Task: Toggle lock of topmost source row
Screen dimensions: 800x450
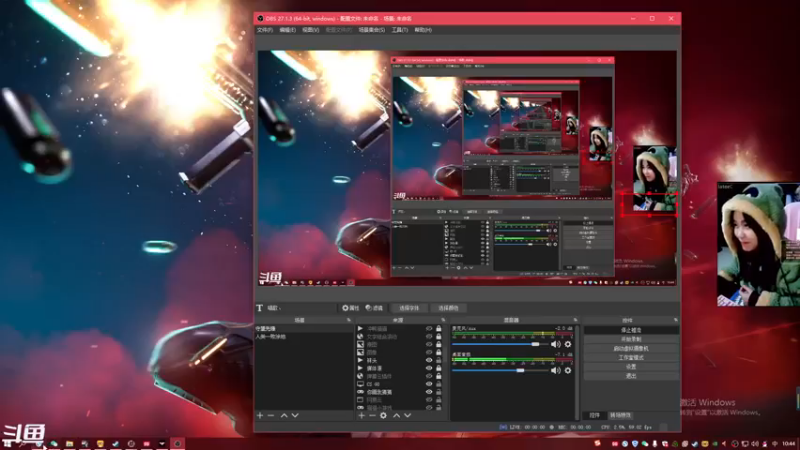Action: (x=439, y=329)
